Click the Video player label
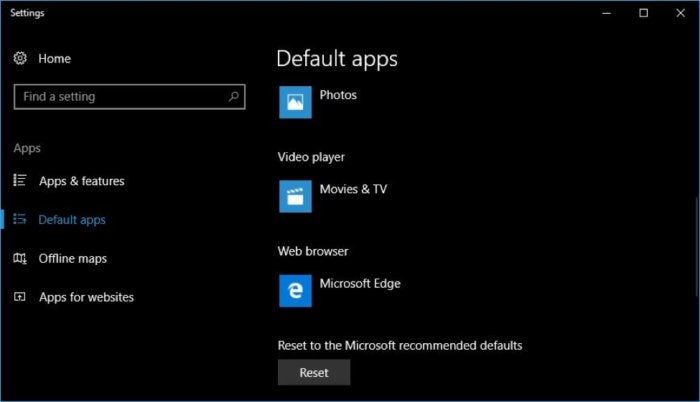Viewport: 700px width, 402px height. pos(311,157)
